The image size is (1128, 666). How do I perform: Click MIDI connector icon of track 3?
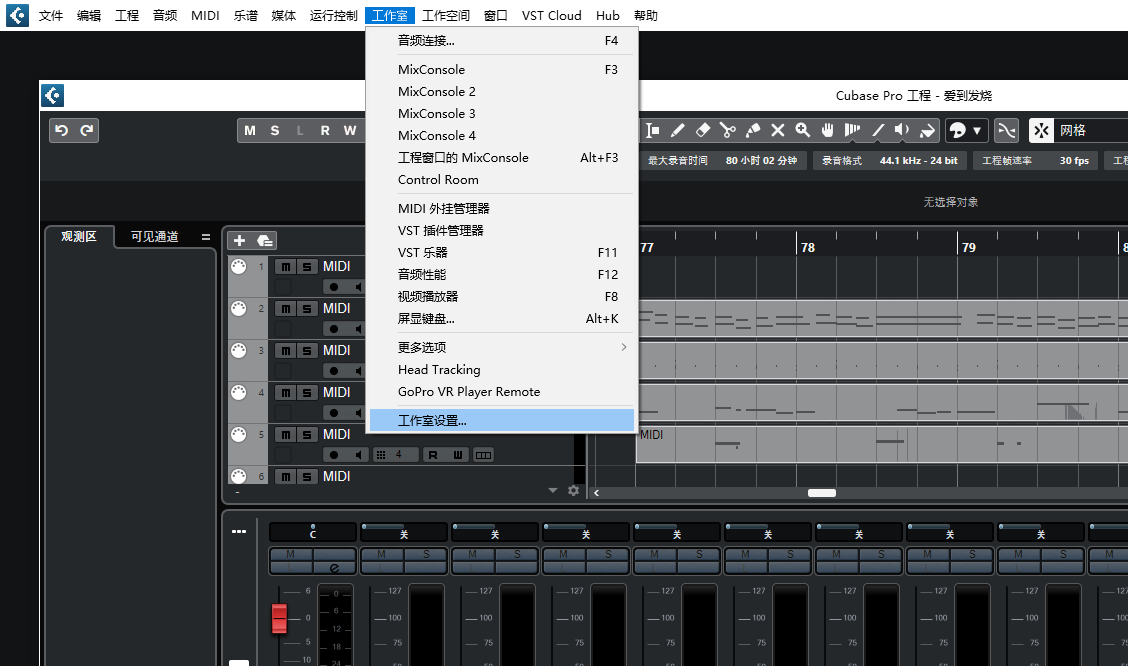(x=239, y=351)
